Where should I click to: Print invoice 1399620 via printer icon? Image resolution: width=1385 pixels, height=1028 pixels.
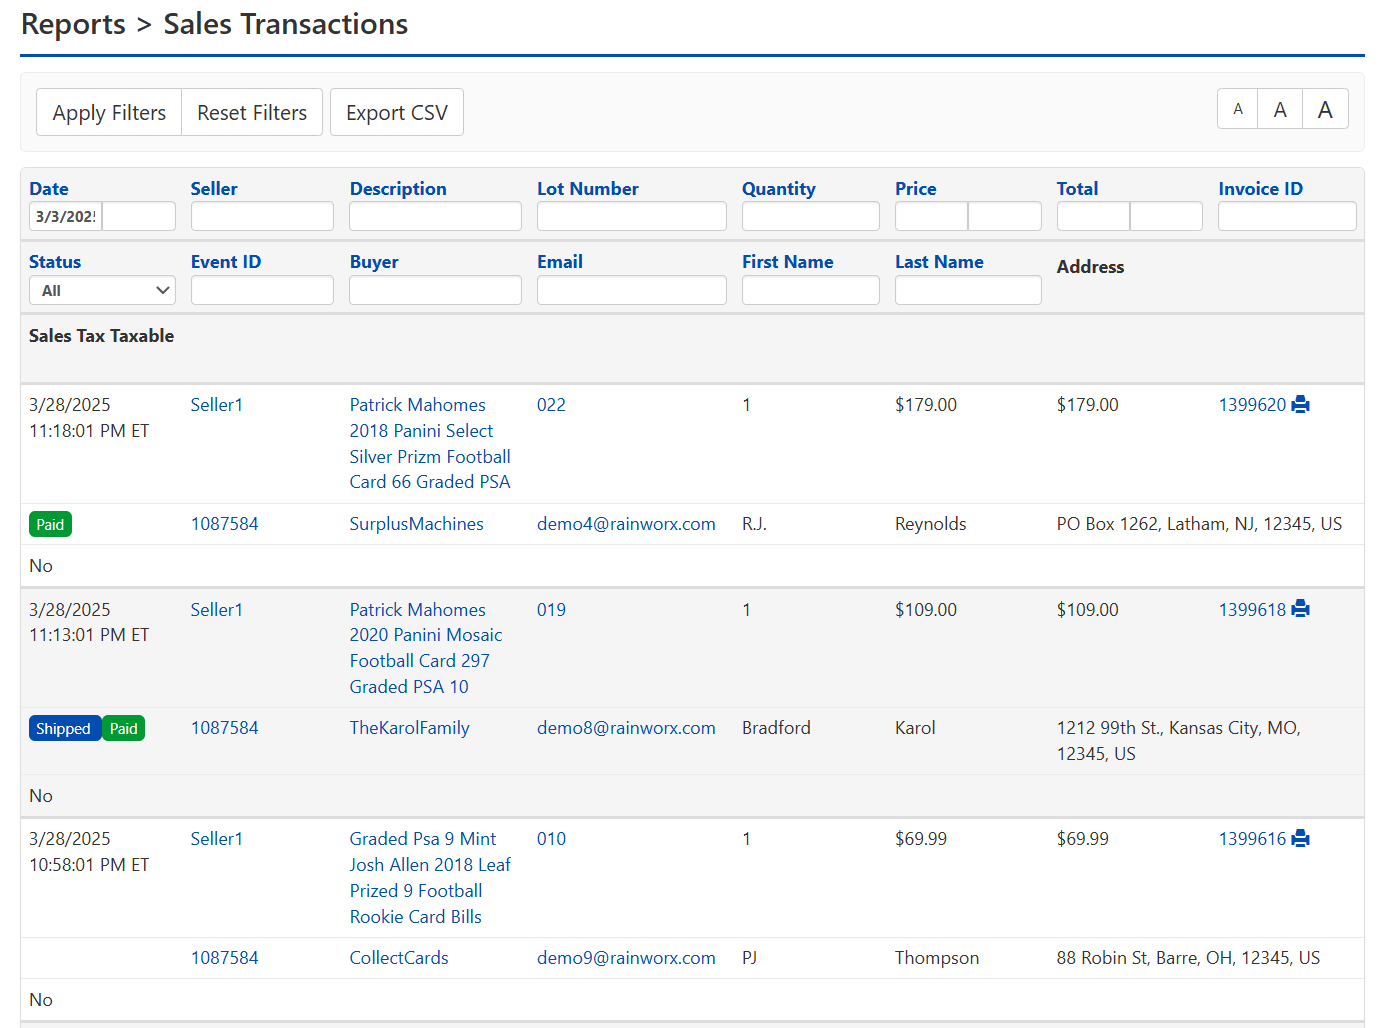coord(1300,405)
